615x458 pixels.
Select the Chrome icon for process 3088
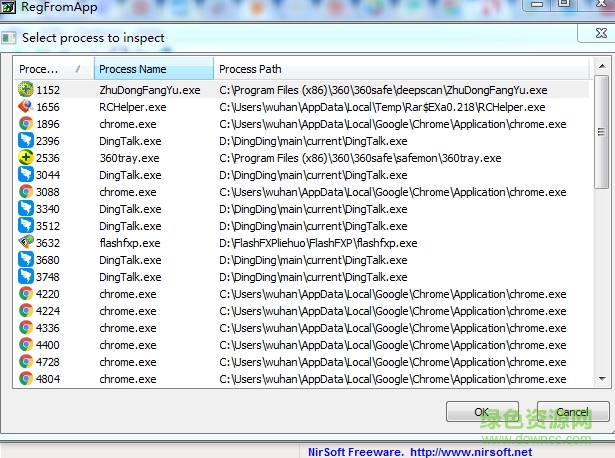[x=25, y=191]
